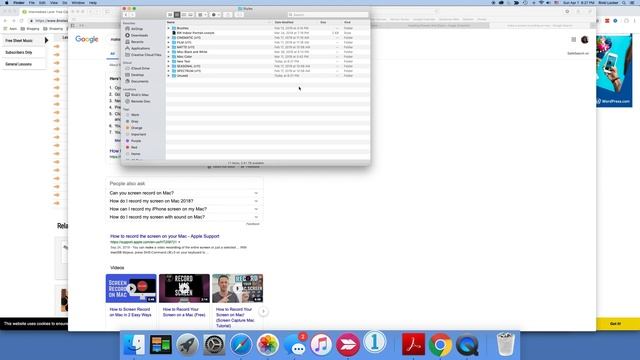Open the Trash from the Dock

pos(506,344)
